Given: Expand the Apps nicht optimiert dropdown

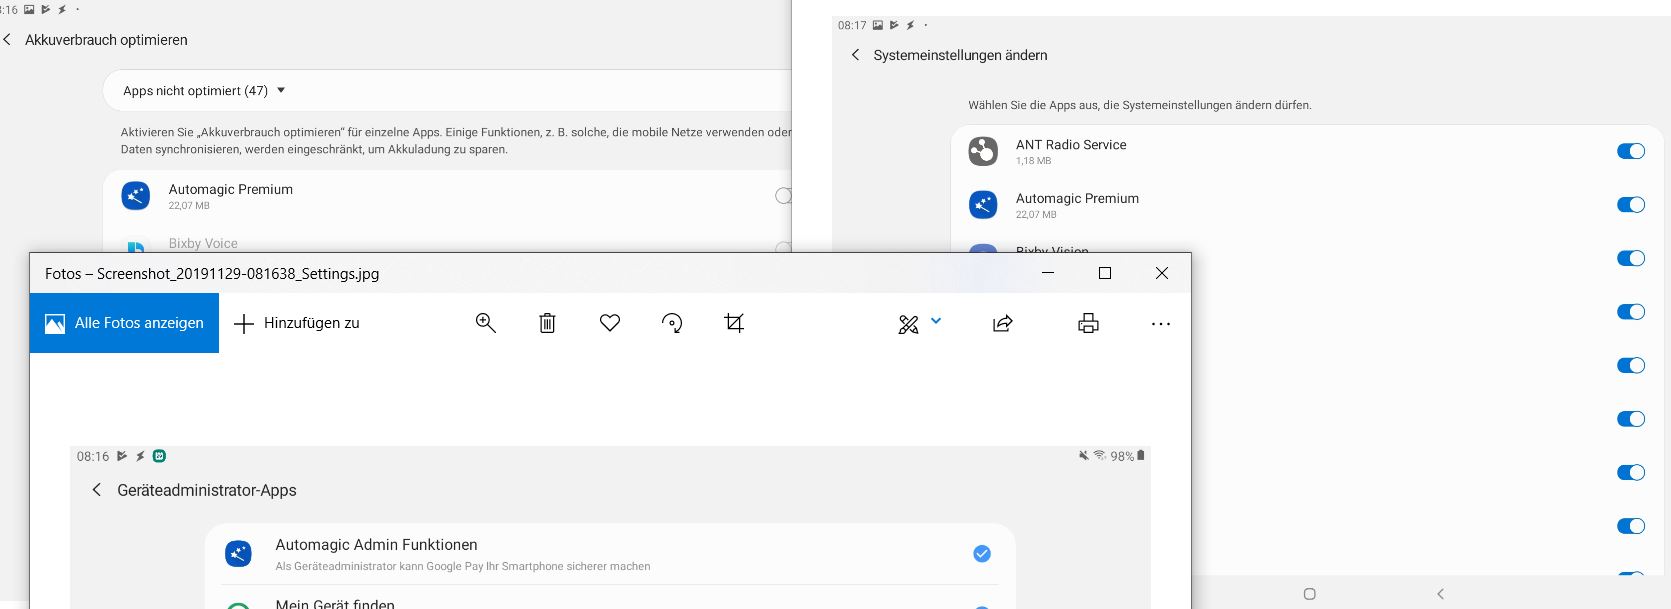Looking at the screenshot, I should tap(204, 90).
